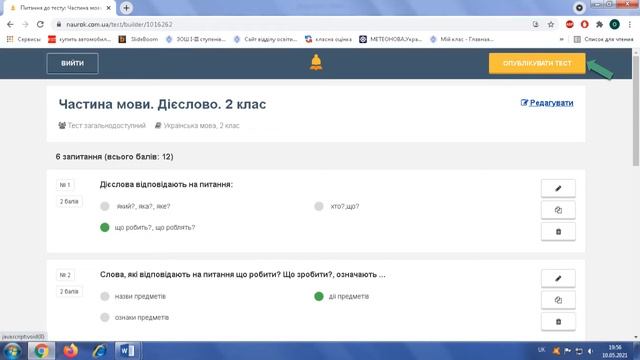Viewport: 640px width, 360px height.
Task: Click the '№ 1' question number badge
Action: click(x=65, y=185)
